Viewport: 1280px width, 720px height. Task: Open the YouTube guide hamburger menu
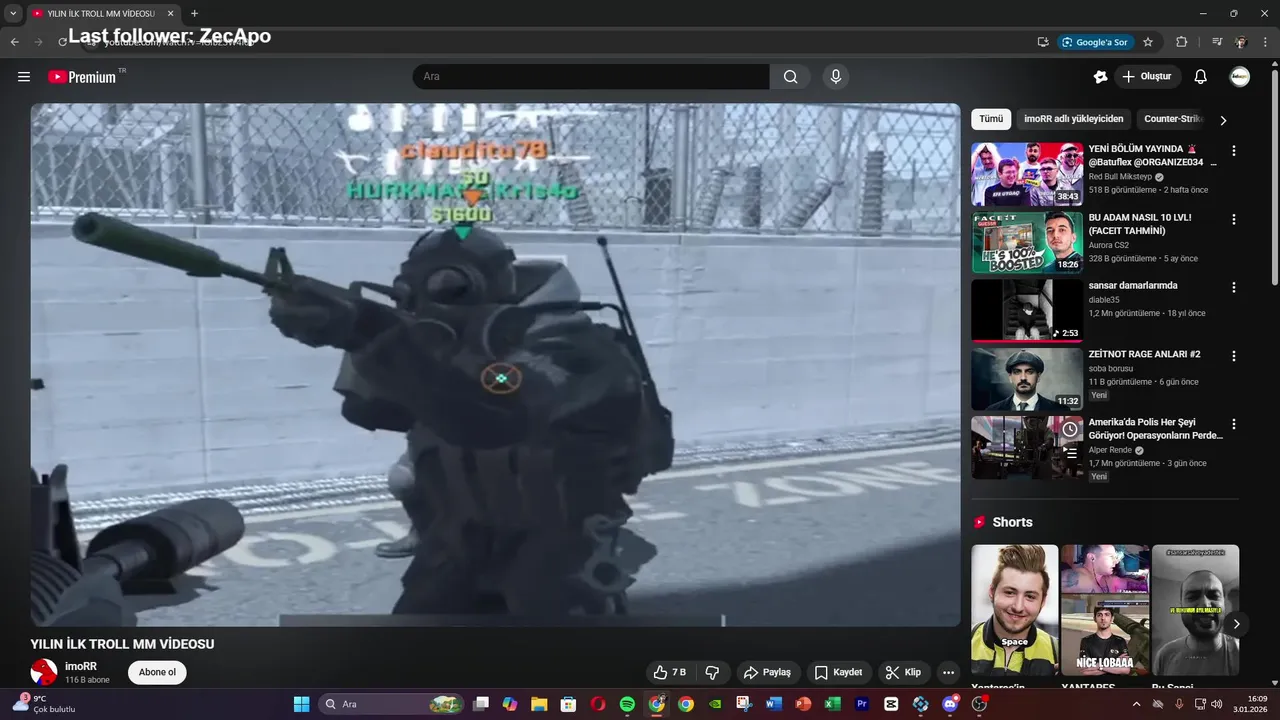click(x=24, y=77)
